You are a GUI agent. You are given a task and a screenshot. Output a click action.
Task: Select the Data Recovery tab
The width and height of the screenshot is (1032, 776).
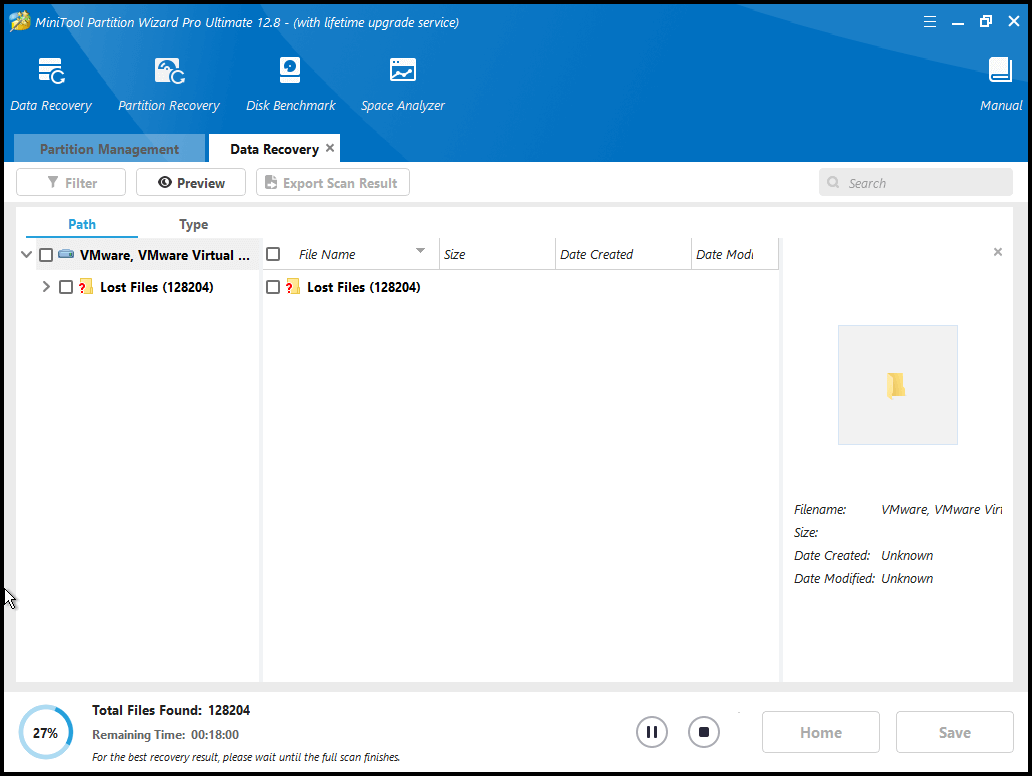point(274,149)
